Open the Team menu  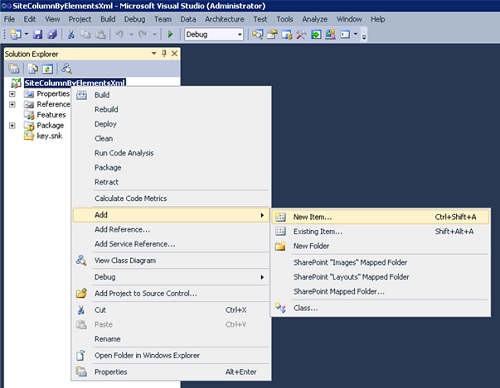pyautogui.click(x=163, y=19)
